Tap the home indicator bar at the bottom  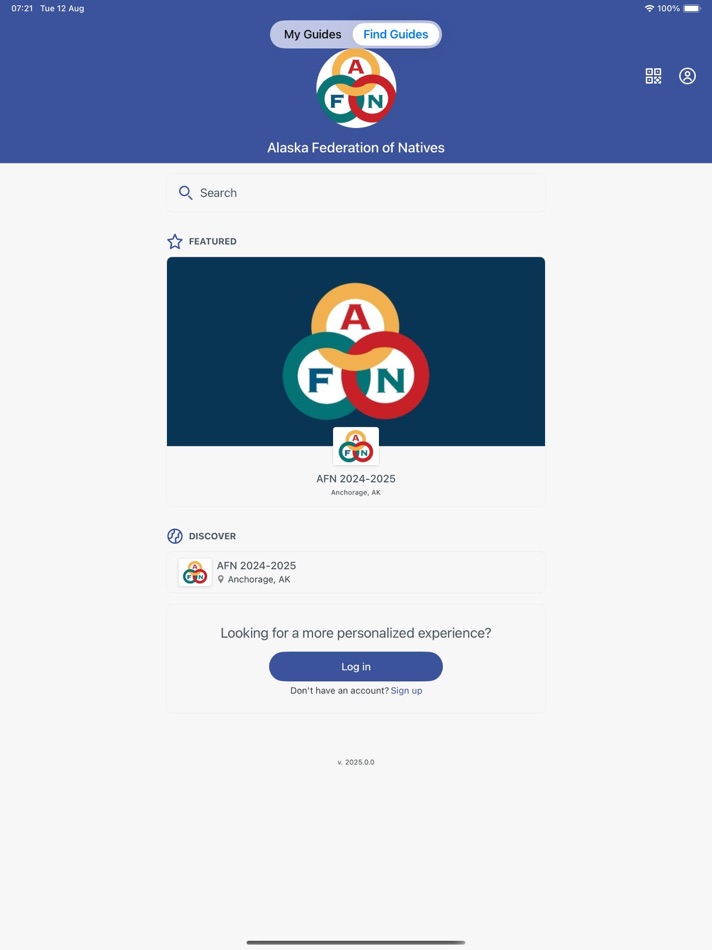[356, 942]
